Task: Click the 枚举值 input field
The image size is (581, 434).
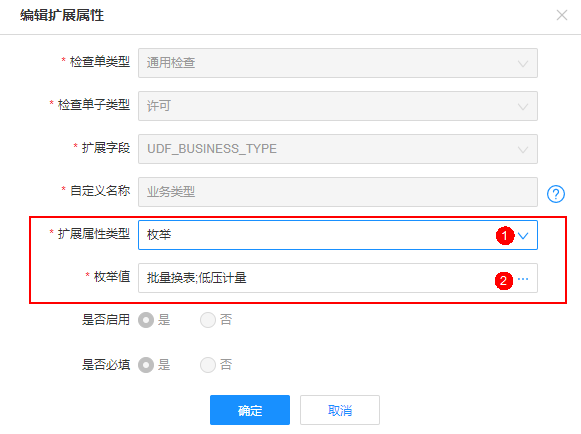Action: point(338,278)
